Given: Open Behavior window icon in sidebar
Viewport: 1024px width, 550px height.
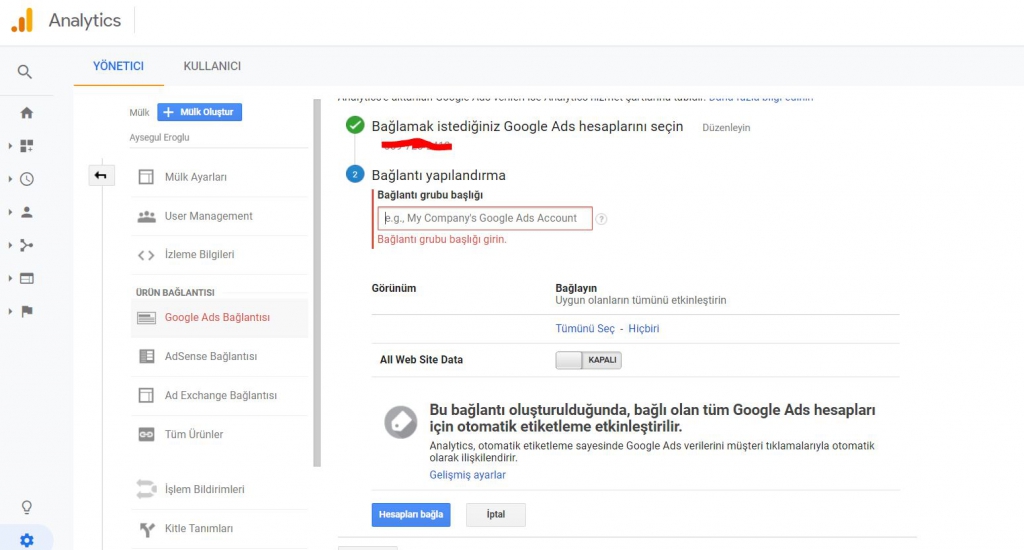Looking at the screenshot, I should coord(26,278).
